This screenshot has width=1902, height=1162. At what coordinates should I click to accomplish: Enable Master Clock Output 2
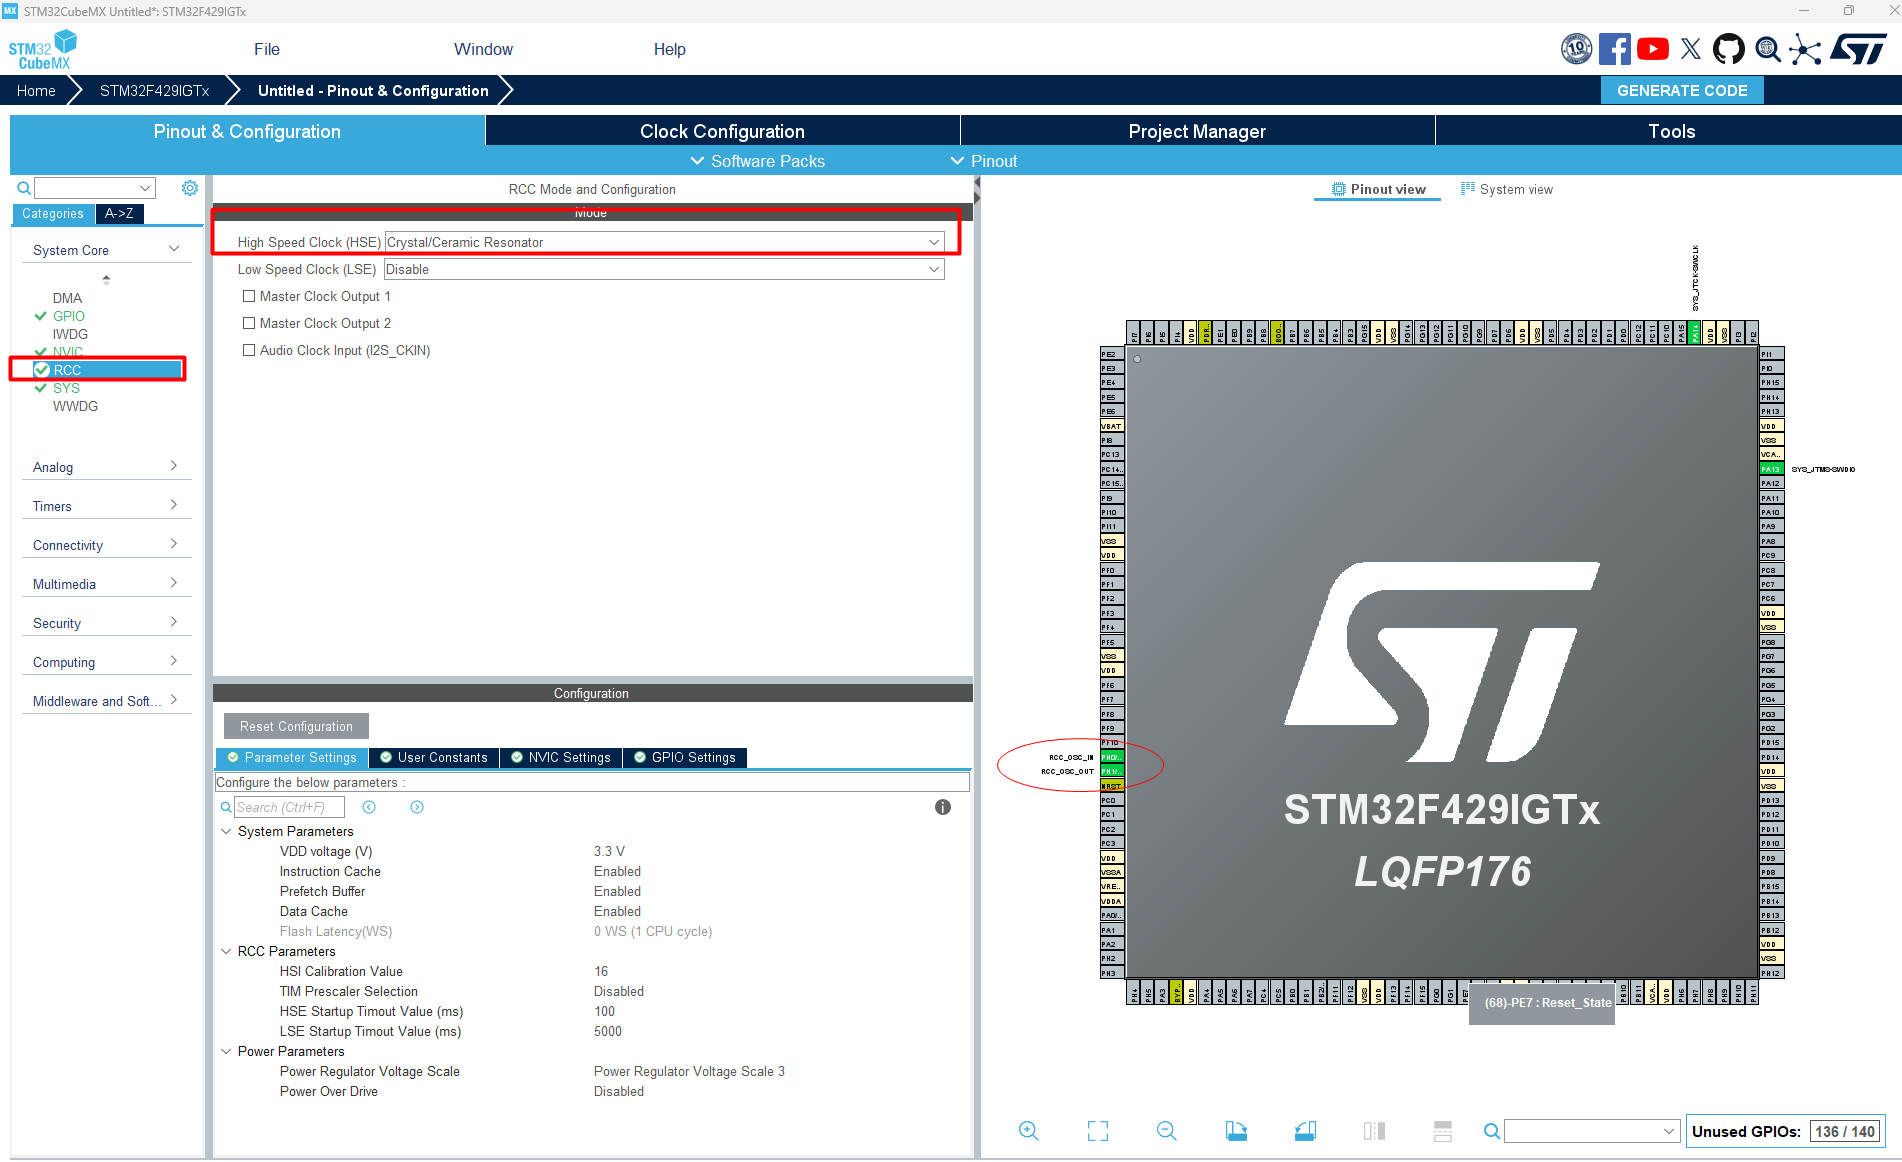coord(250,323)
